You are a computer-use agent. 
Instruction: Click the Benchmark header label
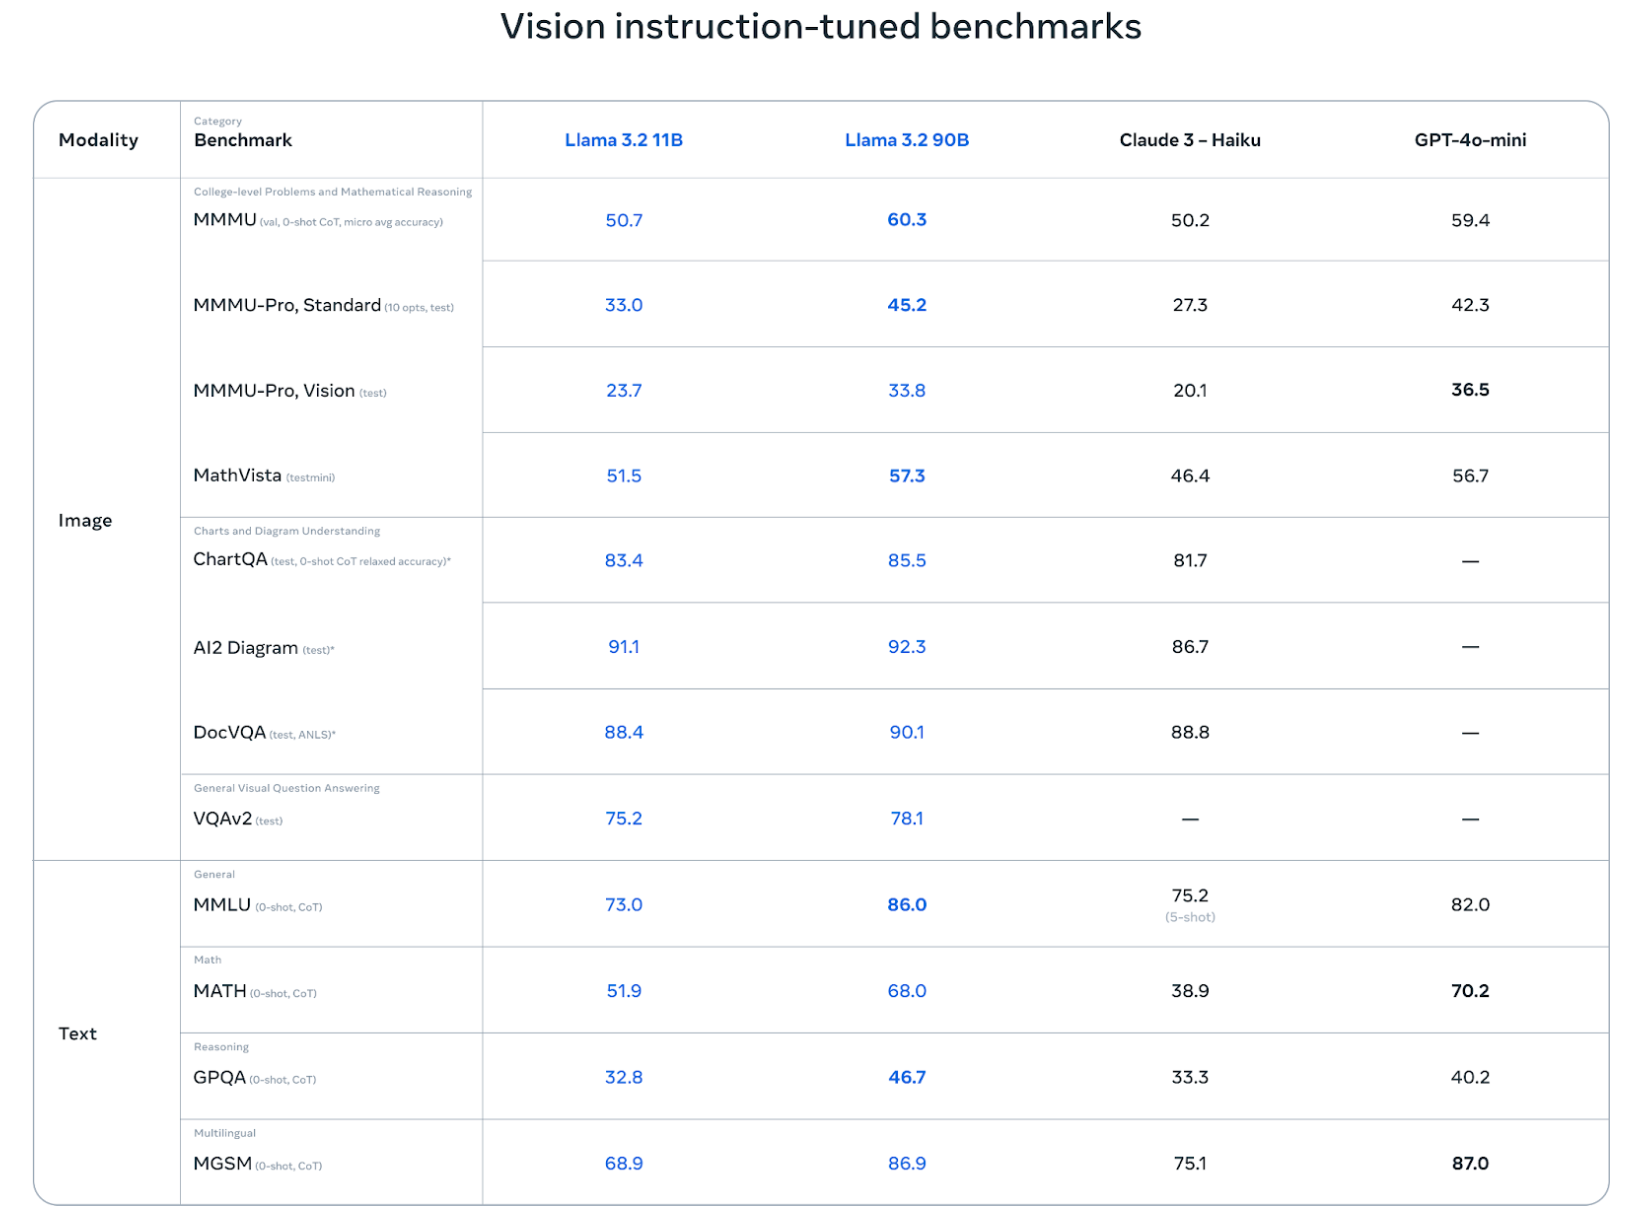tap(243, 140)
